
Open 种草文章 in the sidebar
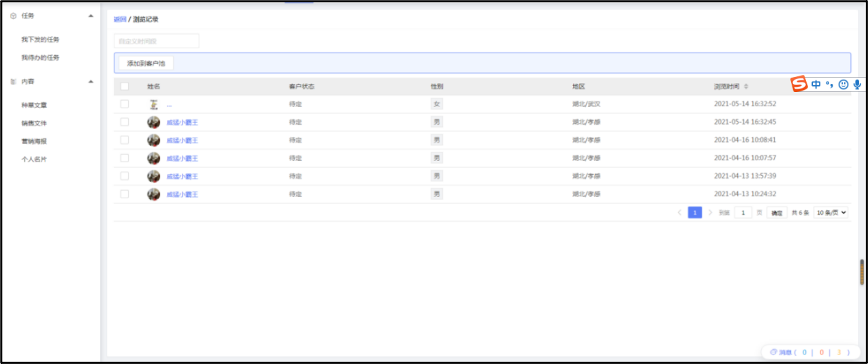click(34, 105)
